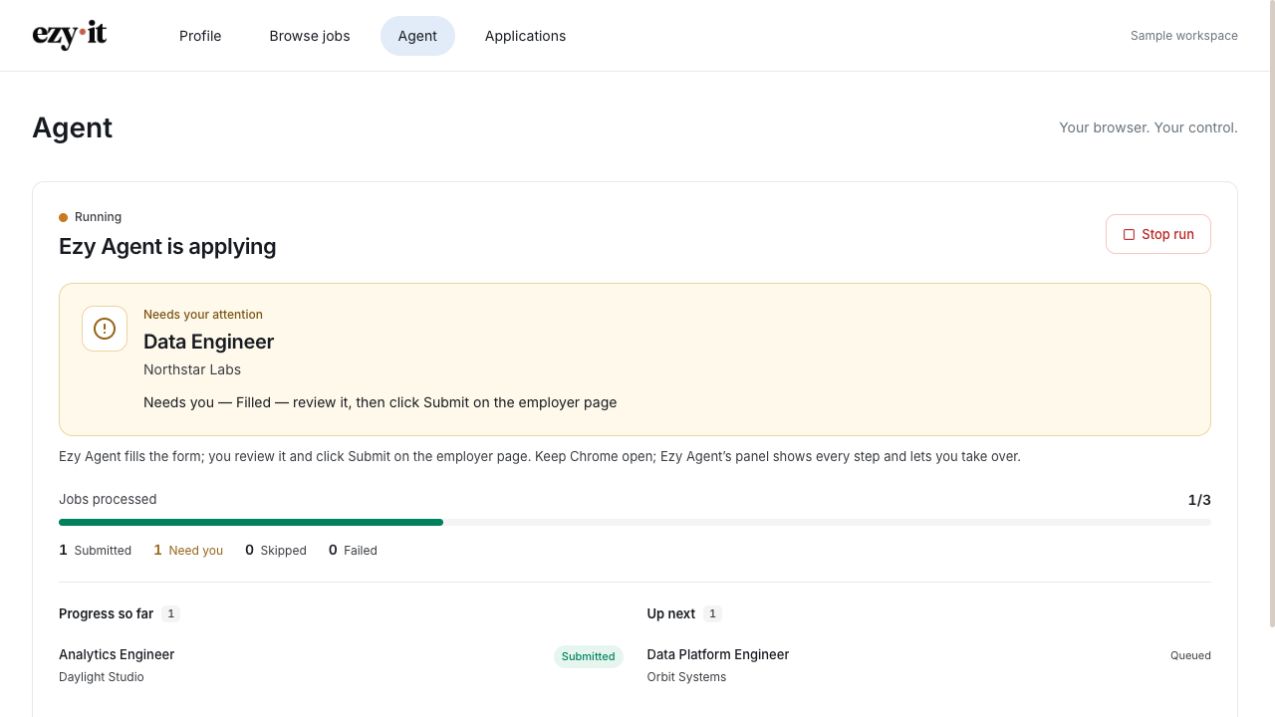Go to Browse jobs tab
The width and height of the screenshot is (1275, 717).
tap(309, 36)
